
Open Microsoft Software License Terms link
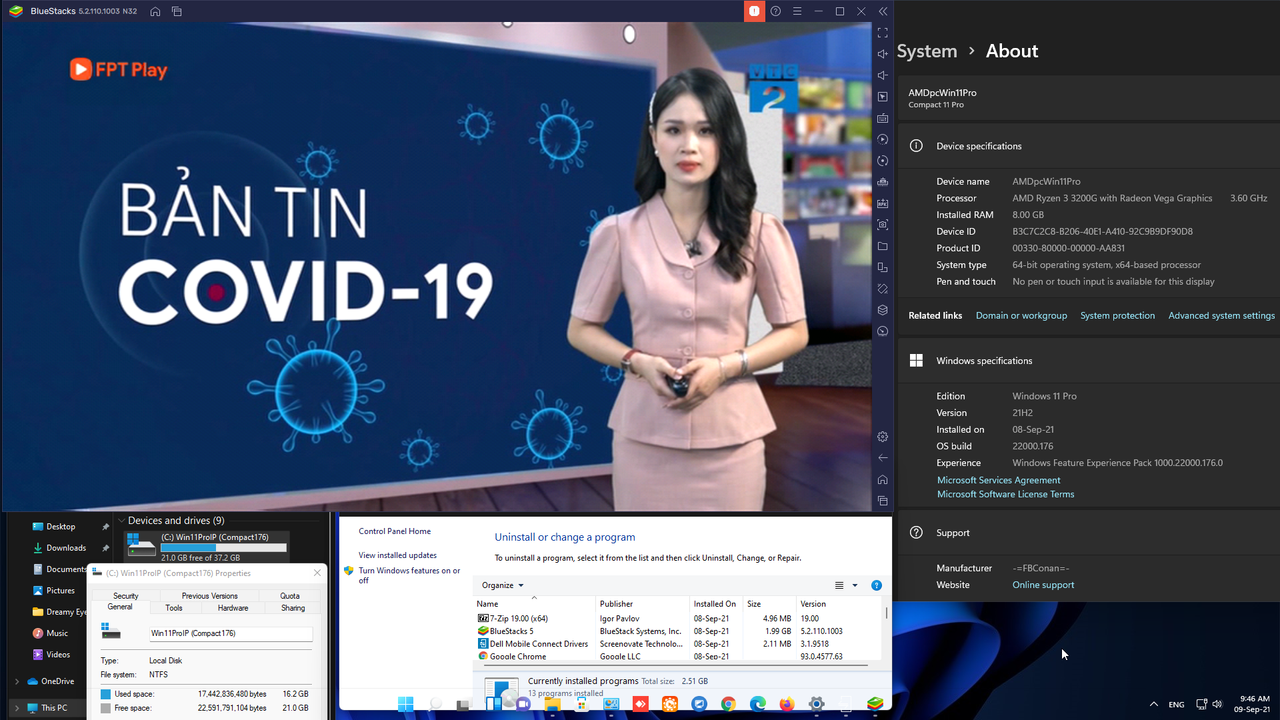pyautogui.click(x=1006, y=494)
